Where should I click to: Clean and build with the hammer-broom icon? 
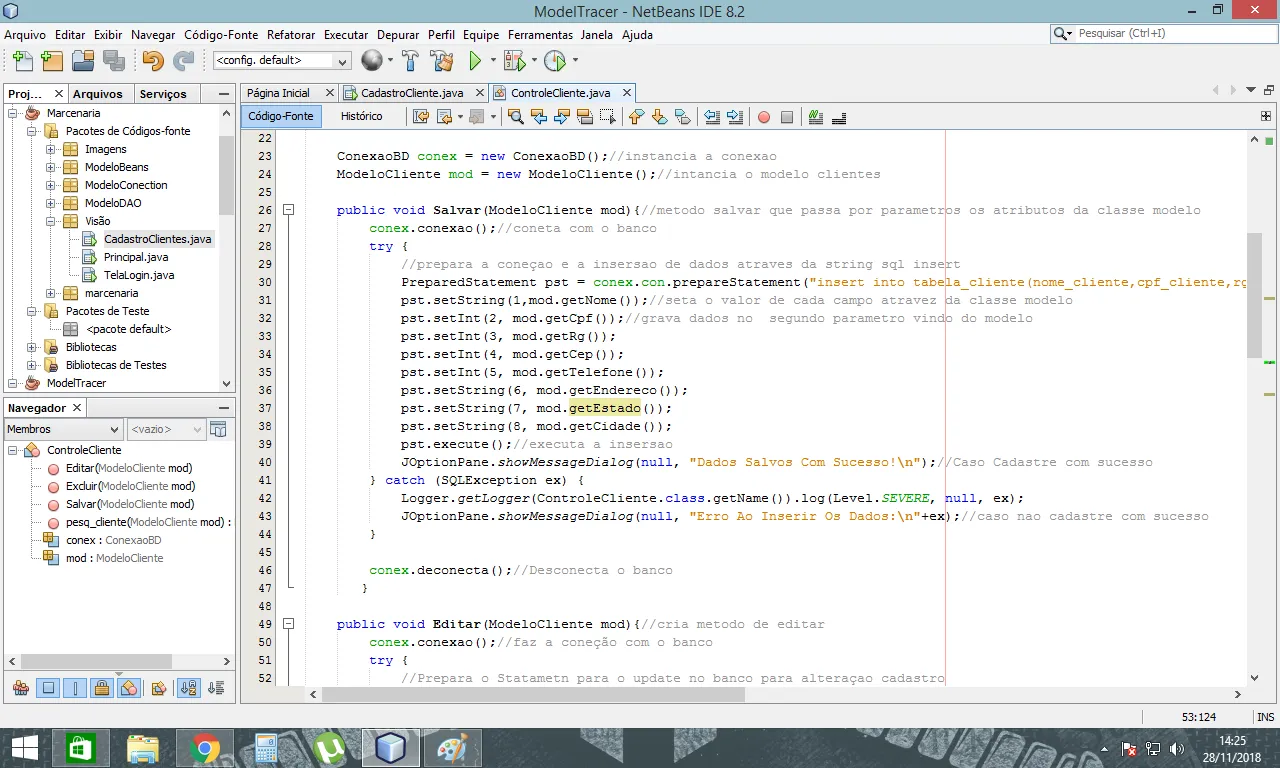[442, 61]
